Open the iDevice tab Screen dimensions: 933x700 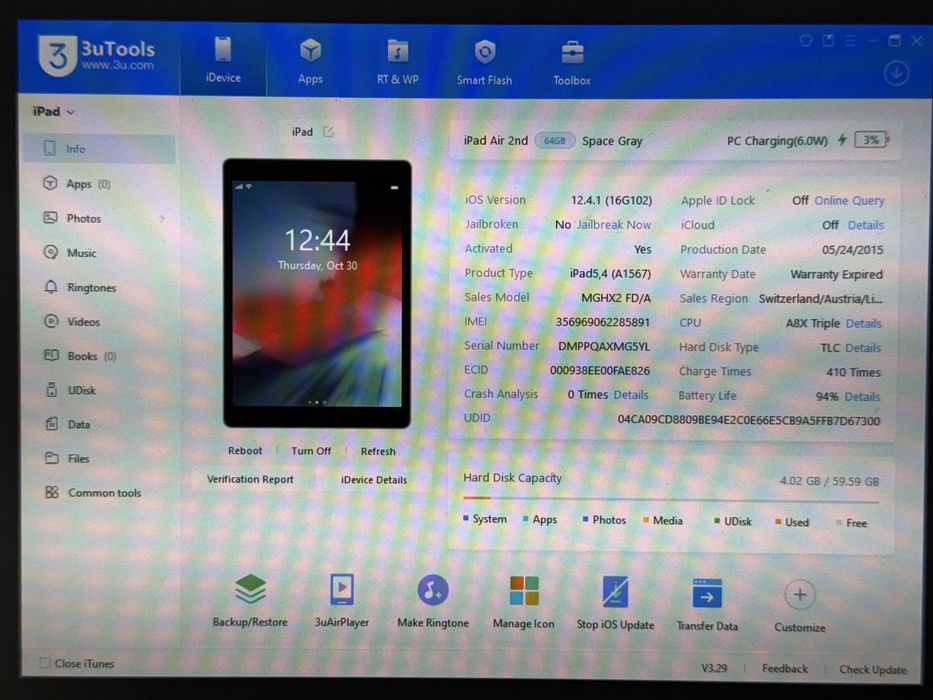(223, 60)
